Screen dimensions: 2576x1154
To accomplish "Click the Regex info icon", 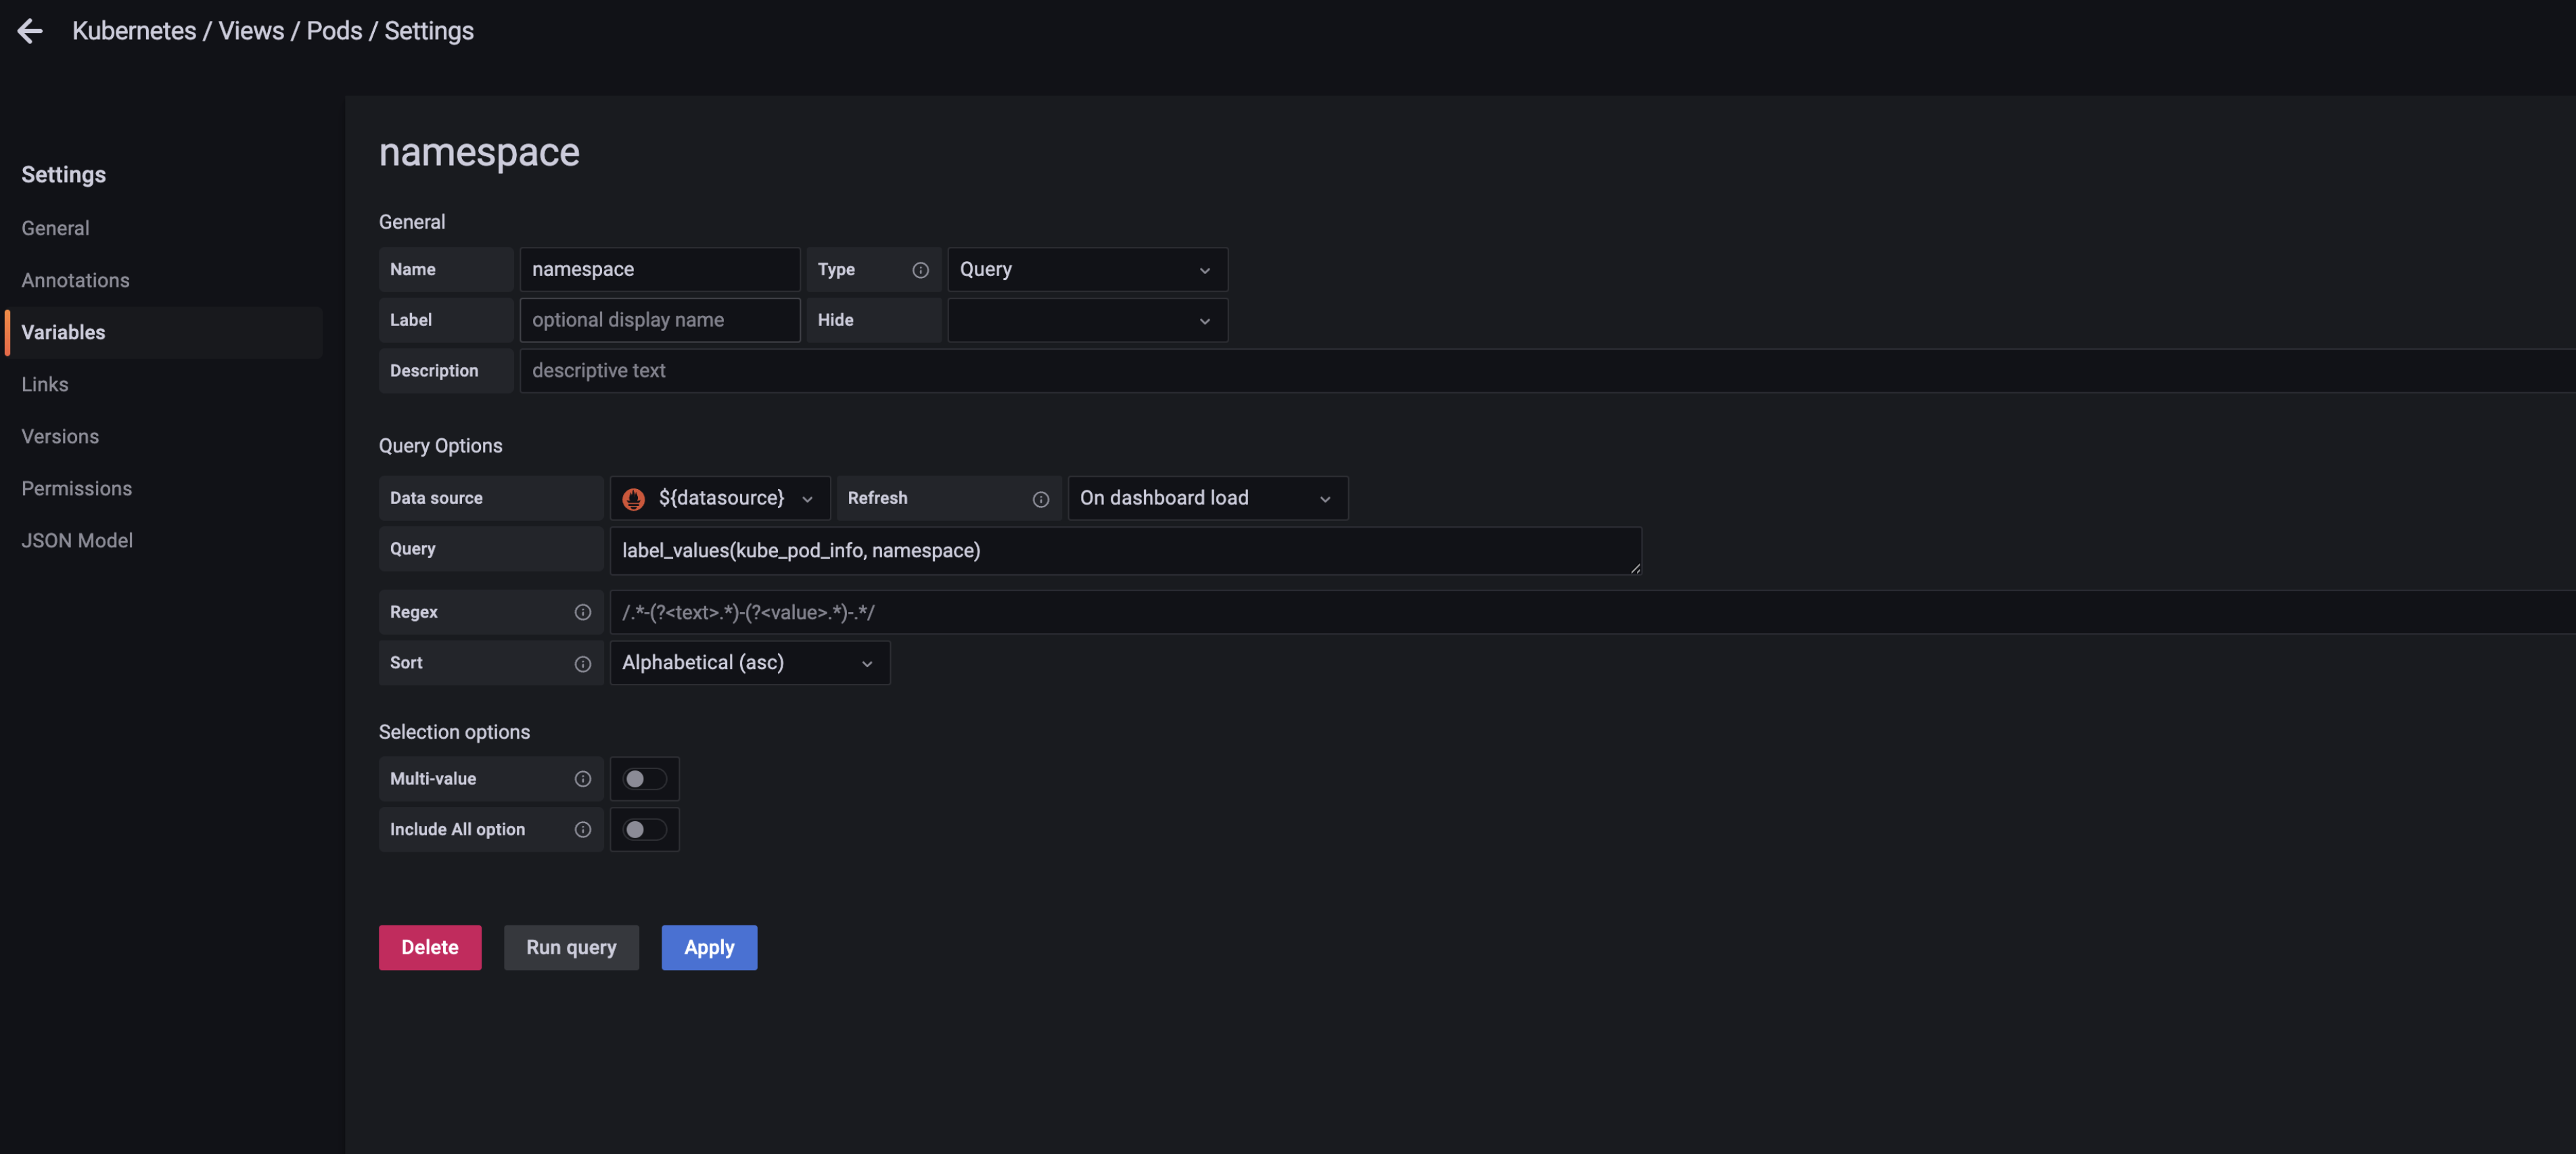I will [582, 612].
